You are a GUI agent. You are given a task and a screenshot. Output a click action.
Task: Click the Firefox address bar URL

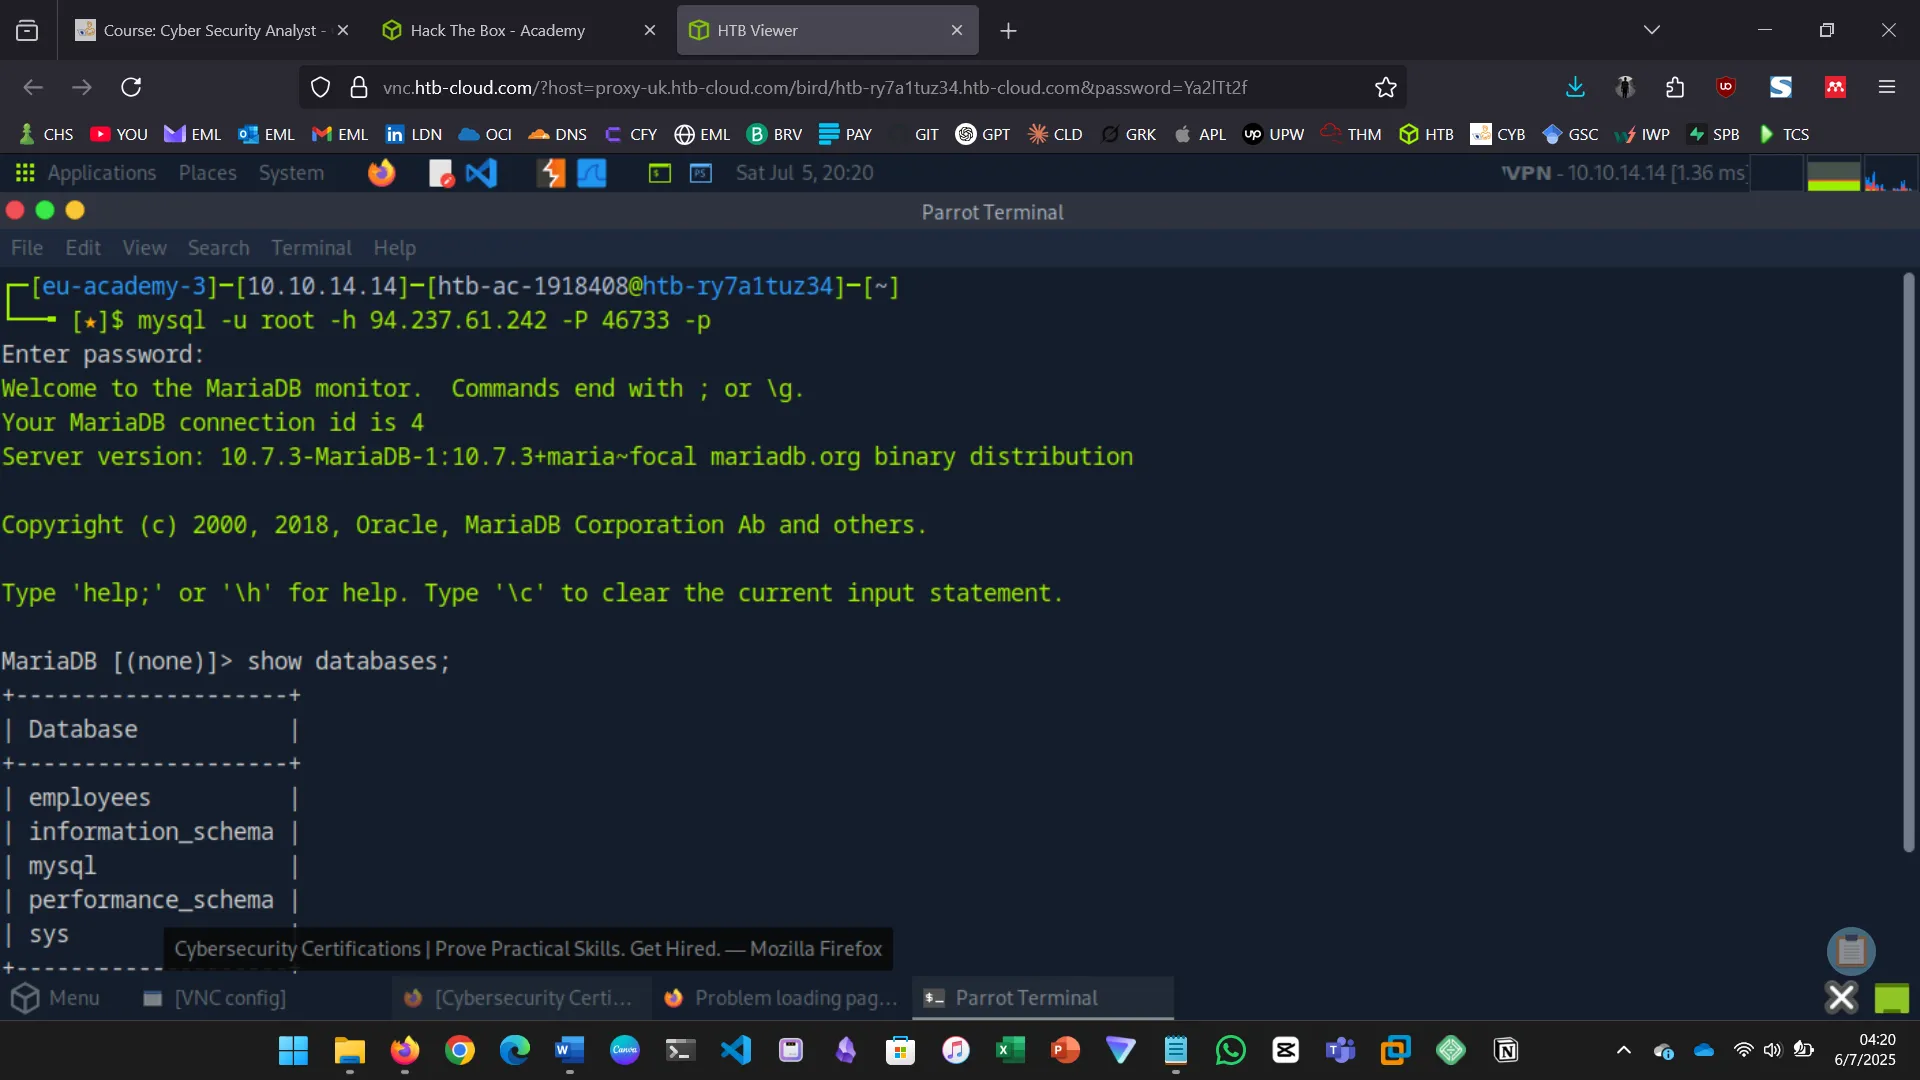coord(814,88)
